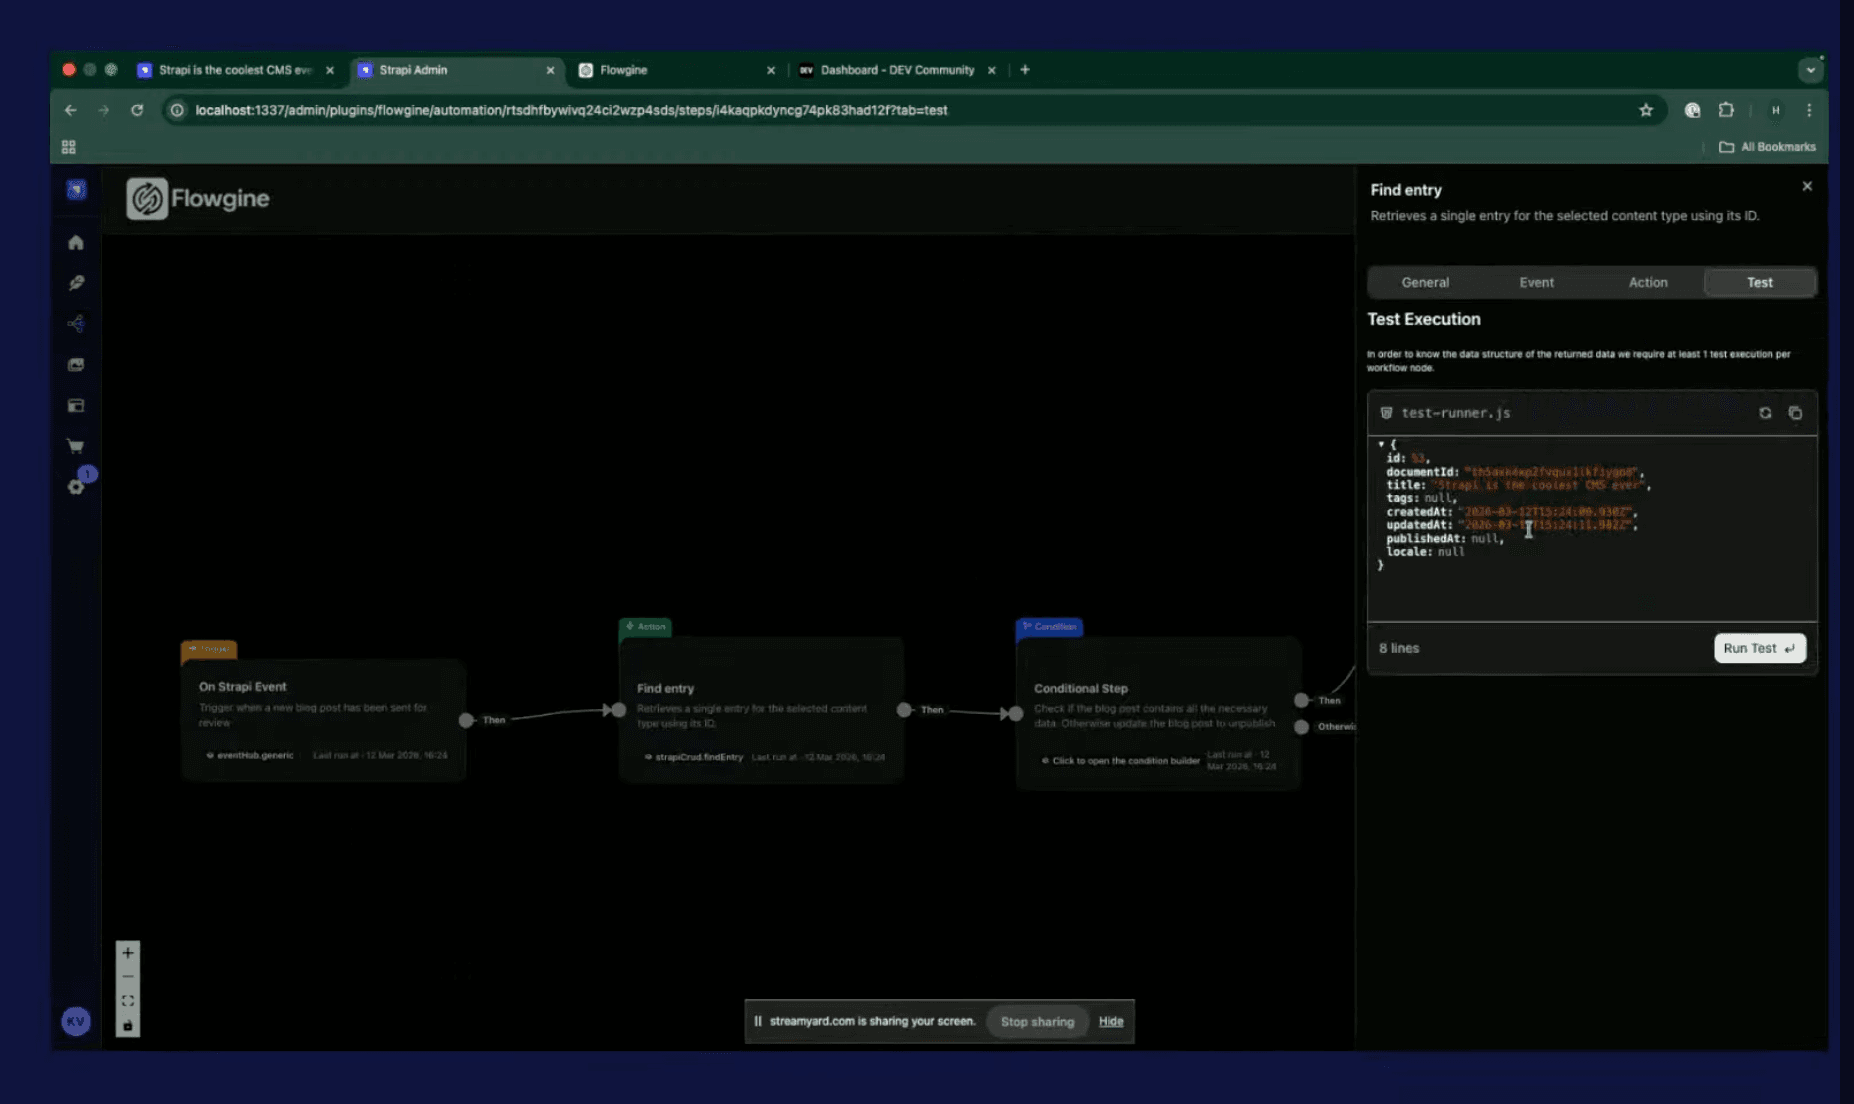Click 'Click to open the condition builder'
This screenshot has height=1104, width=1854.
[1125, 761]
